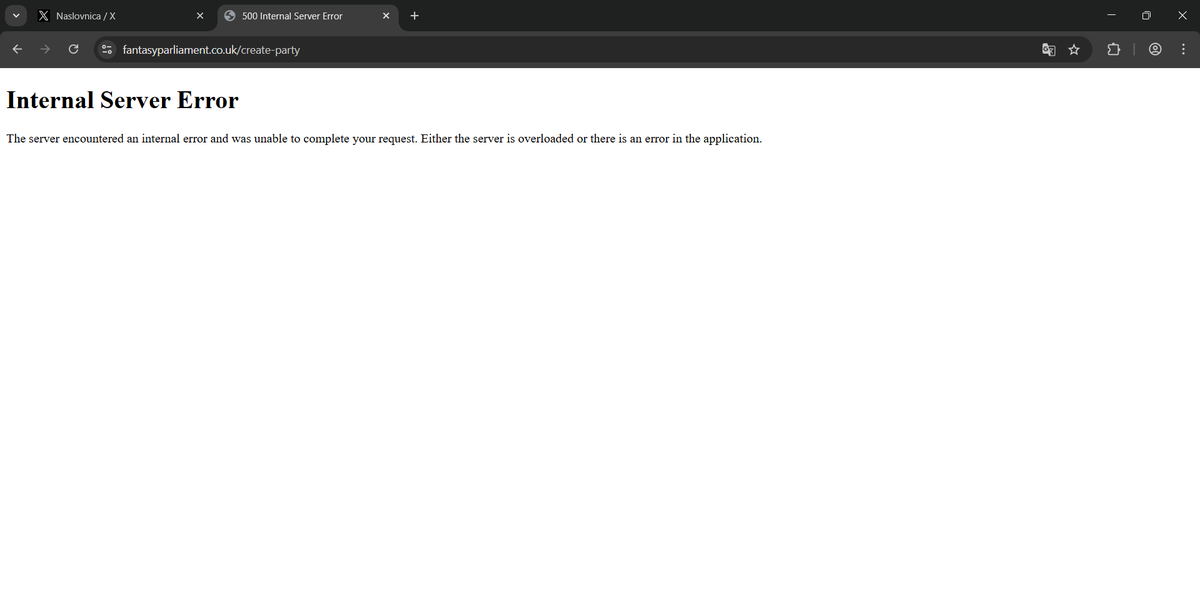
Task: Click the Internal Server Error heading
Action: click(x=122, y=100)
